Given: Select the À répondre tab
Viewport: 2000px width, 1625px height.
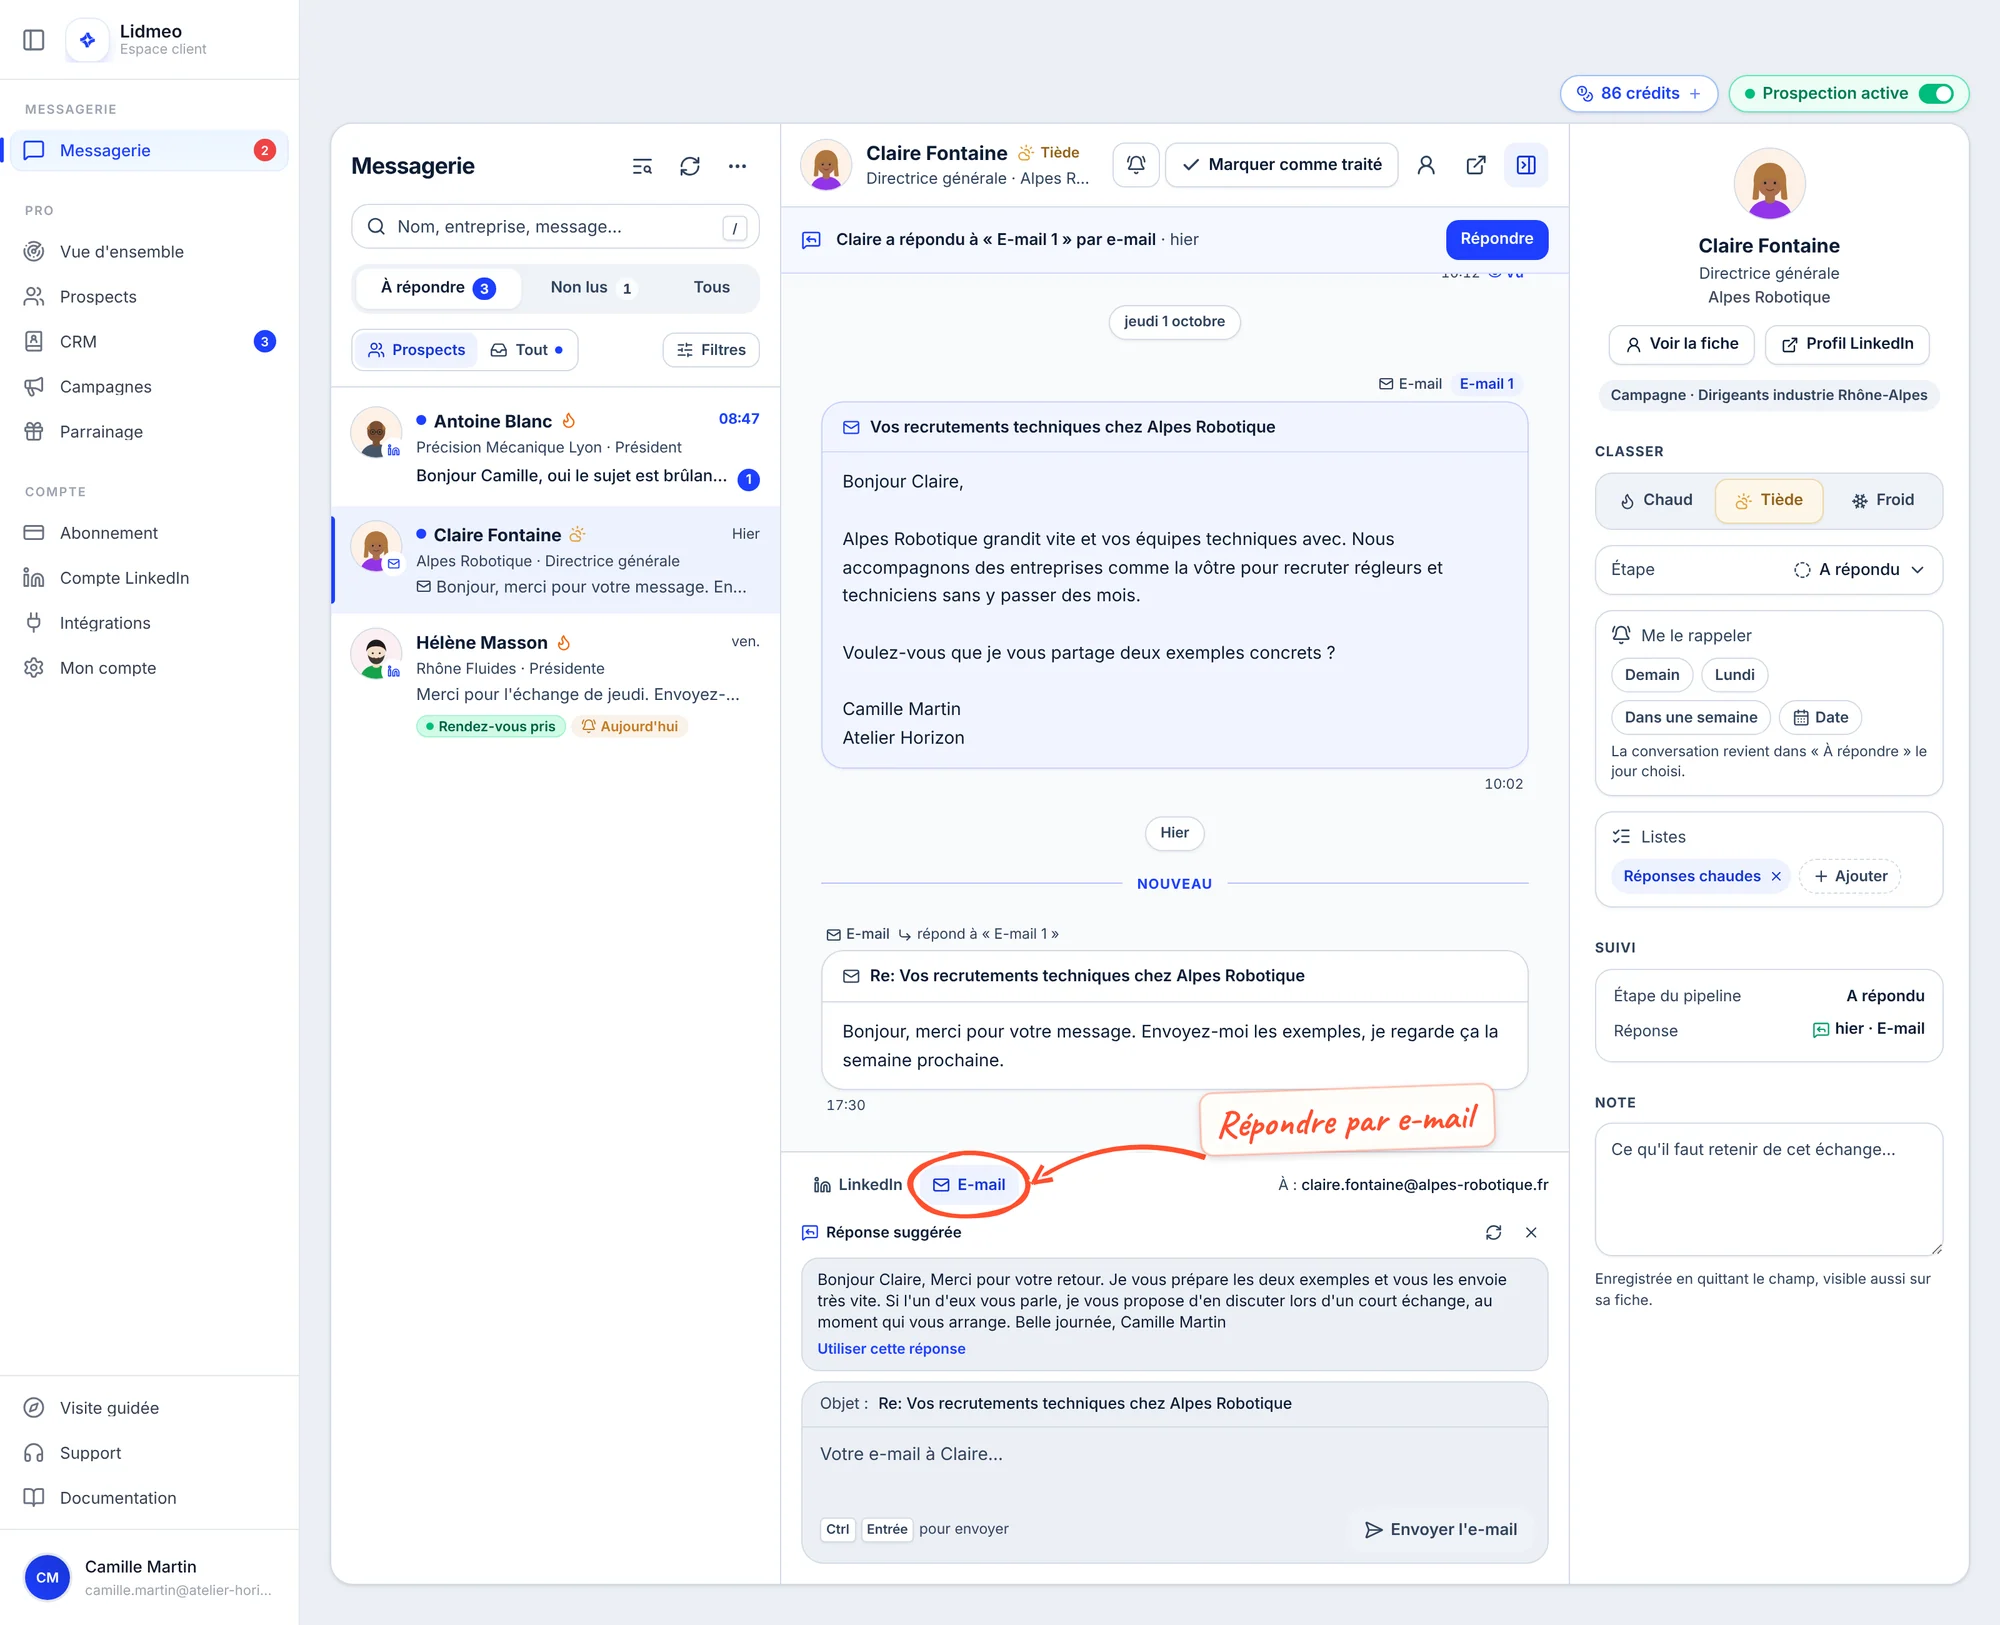Looking at the screenshot, I should click(438, 288).
